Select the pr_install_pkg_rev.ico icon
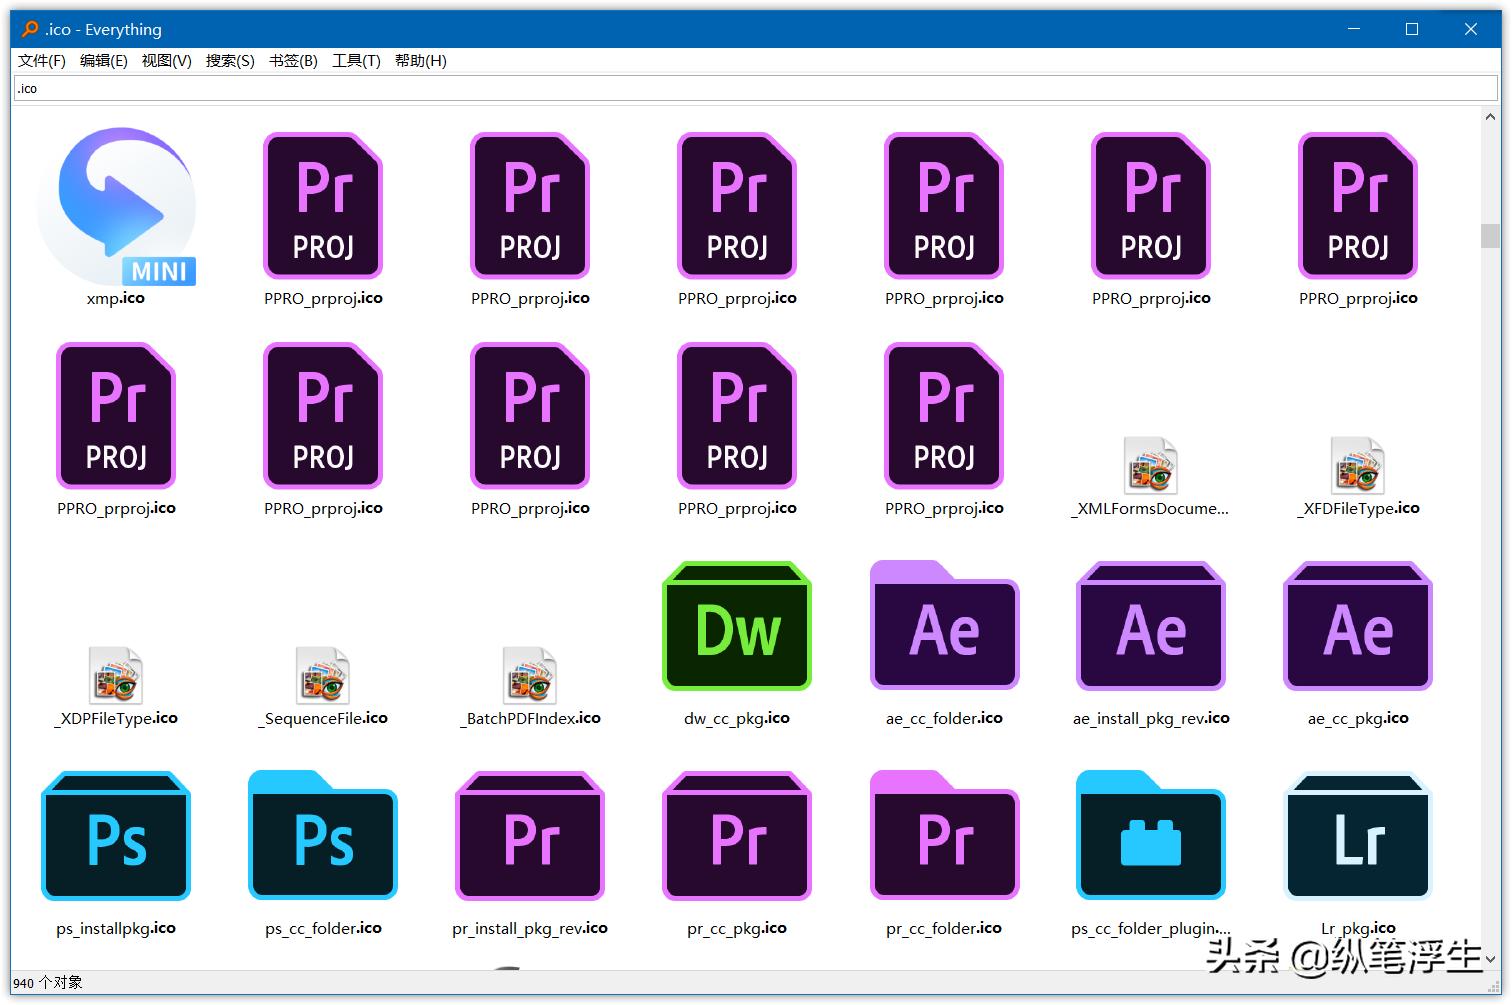Image resolution: width=1512 pixels, height=1005 pixels. coord(529,836)
